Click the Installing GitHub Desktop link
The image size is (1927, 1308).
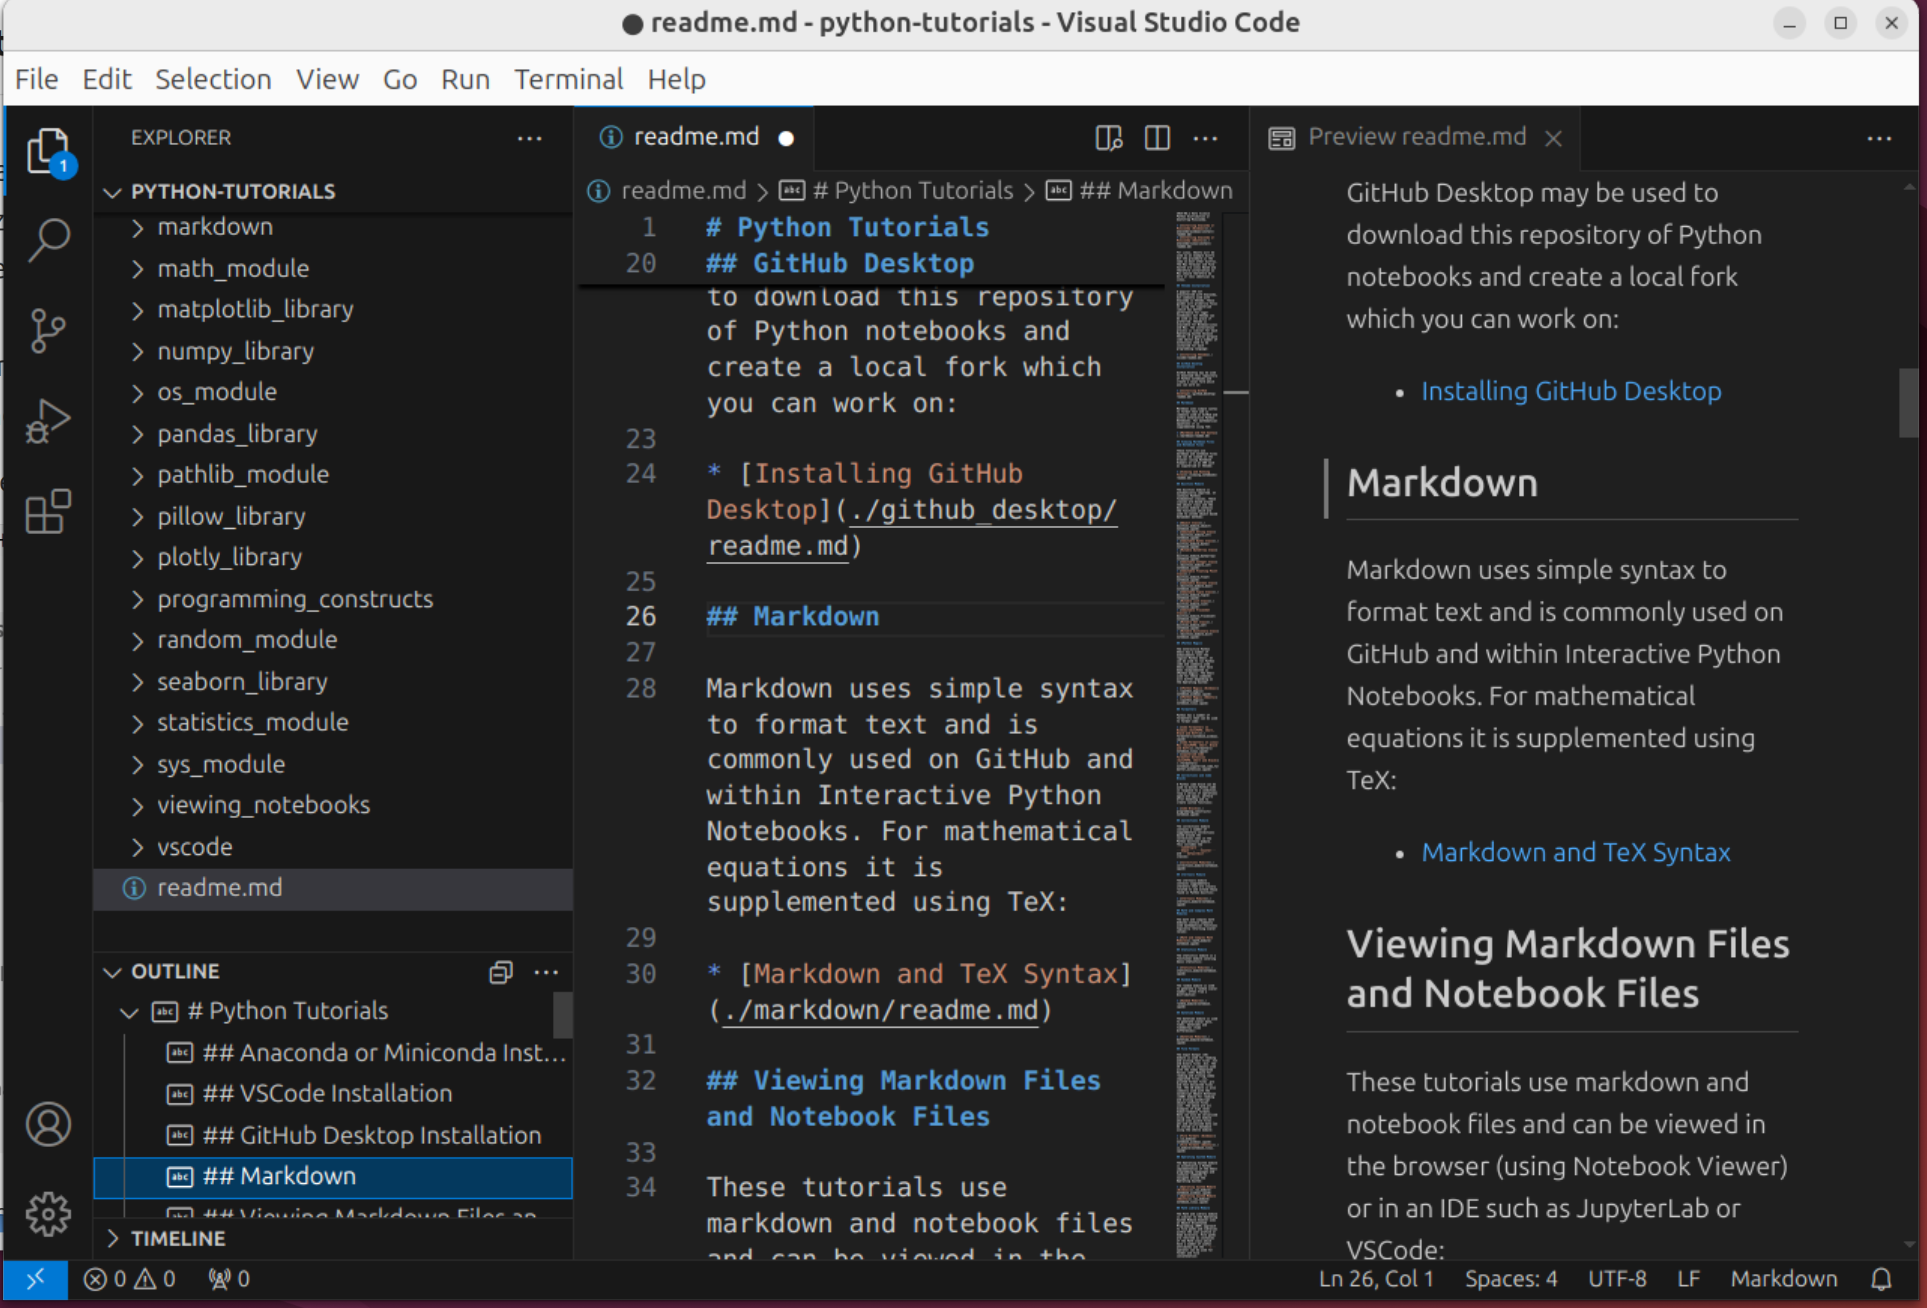1570,391
